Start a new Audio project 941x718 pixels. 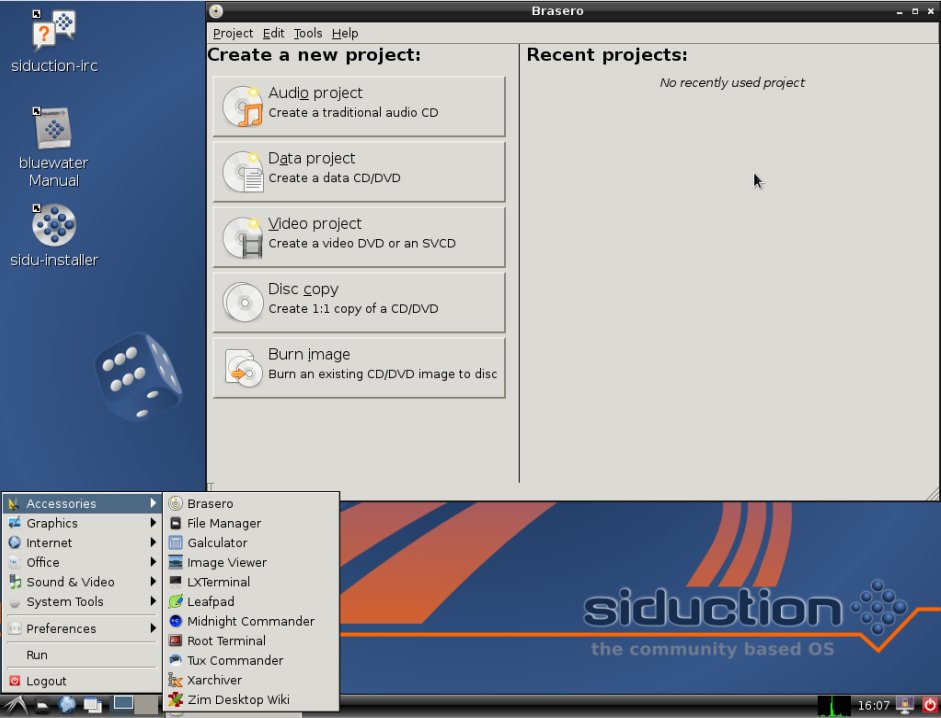(359, 106)
